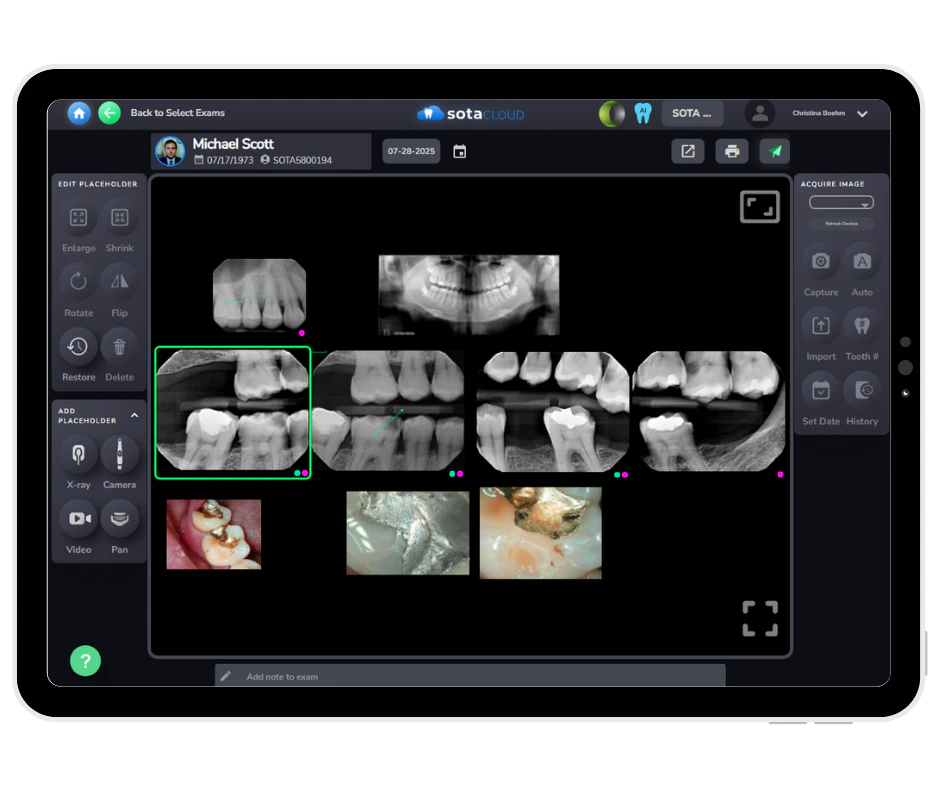Click the Shrink placeholder icon
940x788 pixels.
(119, 218)
